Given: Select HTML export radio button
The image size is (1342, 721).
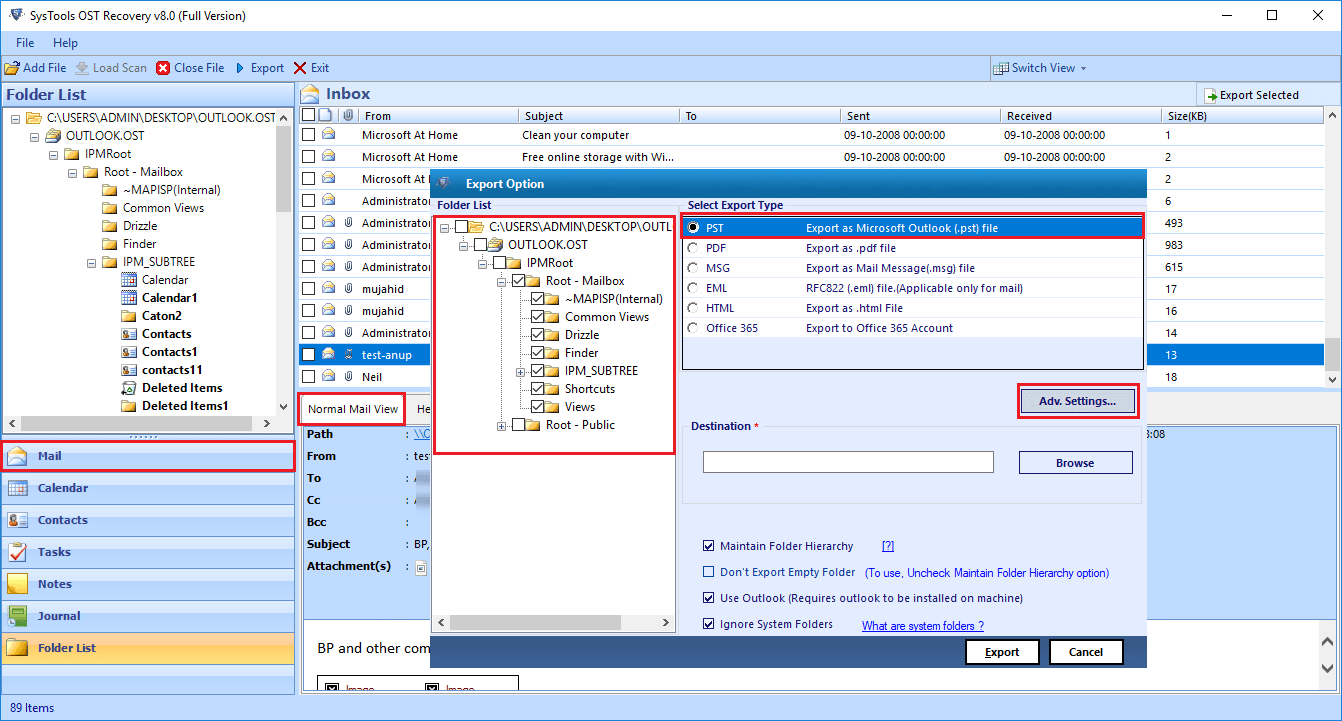Looking at the screenshot, I should [693, 308].
